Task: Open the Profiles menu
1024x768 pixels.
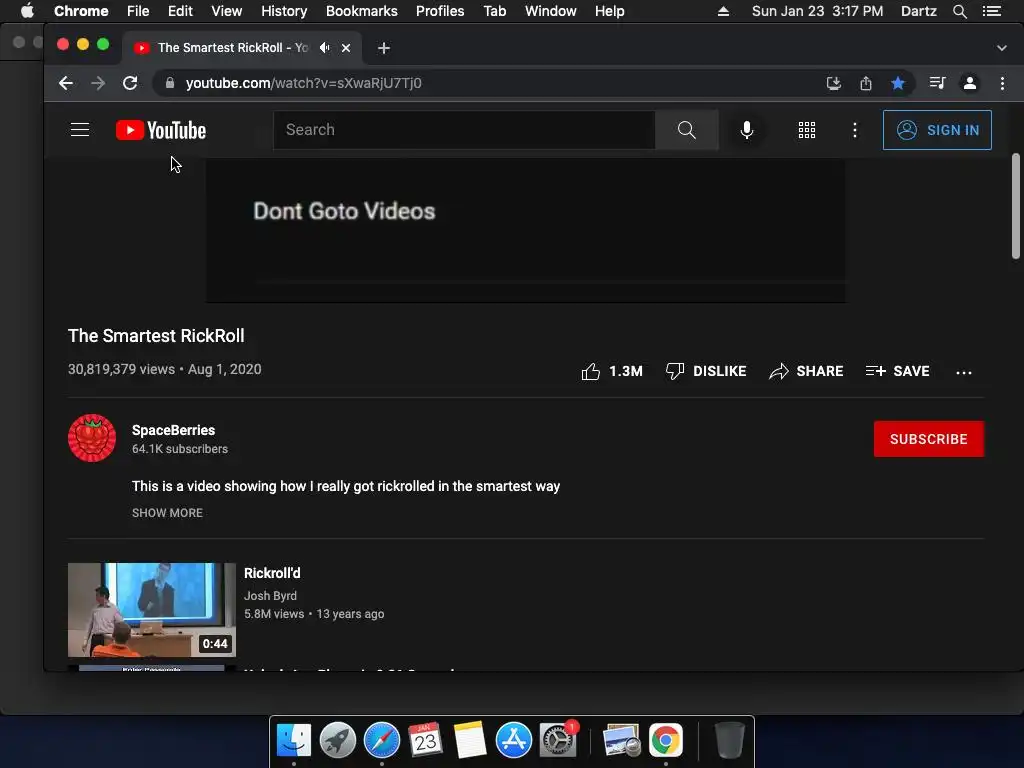Action: point(440,11)
